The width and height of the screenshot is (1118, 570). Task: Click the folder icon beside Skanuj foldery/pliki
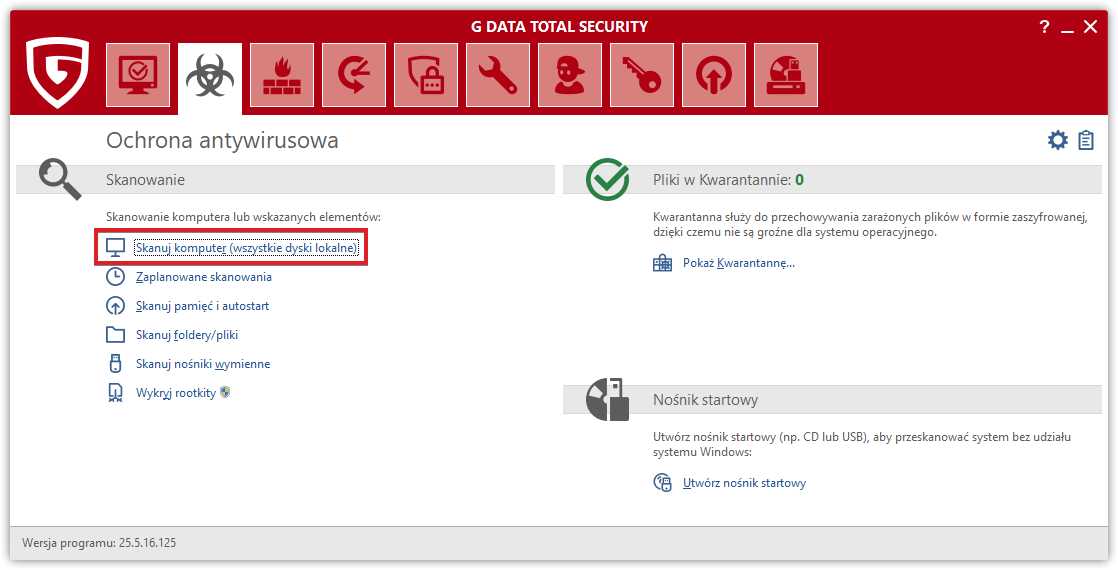coord(115,335)
